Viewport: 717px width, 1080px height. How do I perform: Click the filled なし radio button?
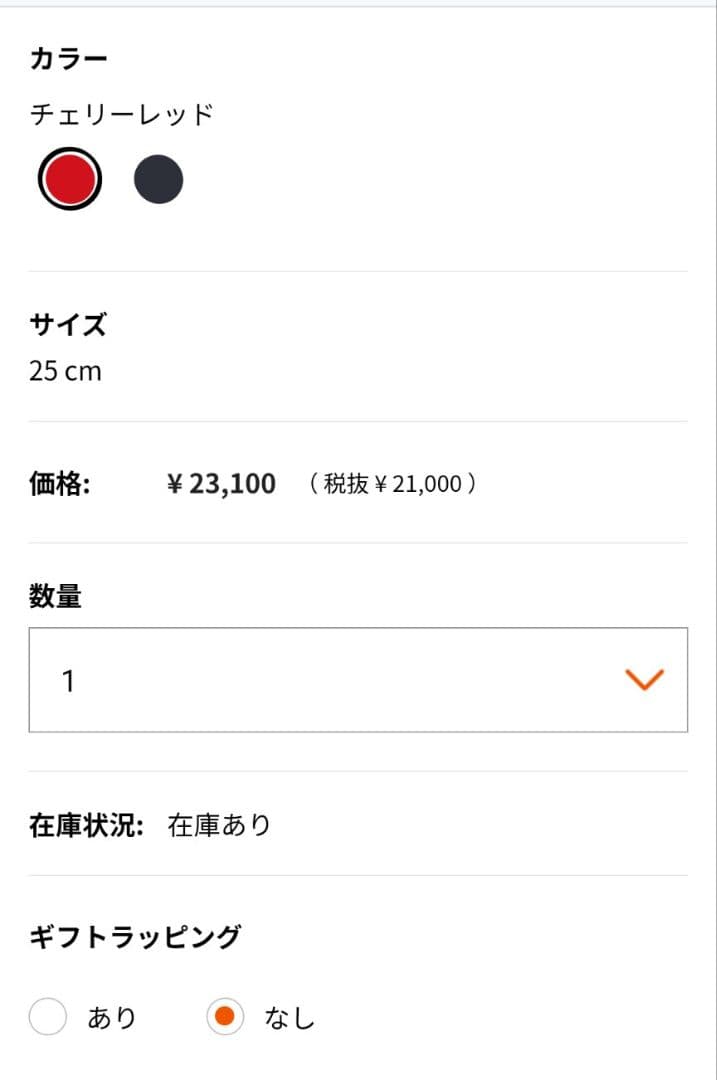[225, 1015]
